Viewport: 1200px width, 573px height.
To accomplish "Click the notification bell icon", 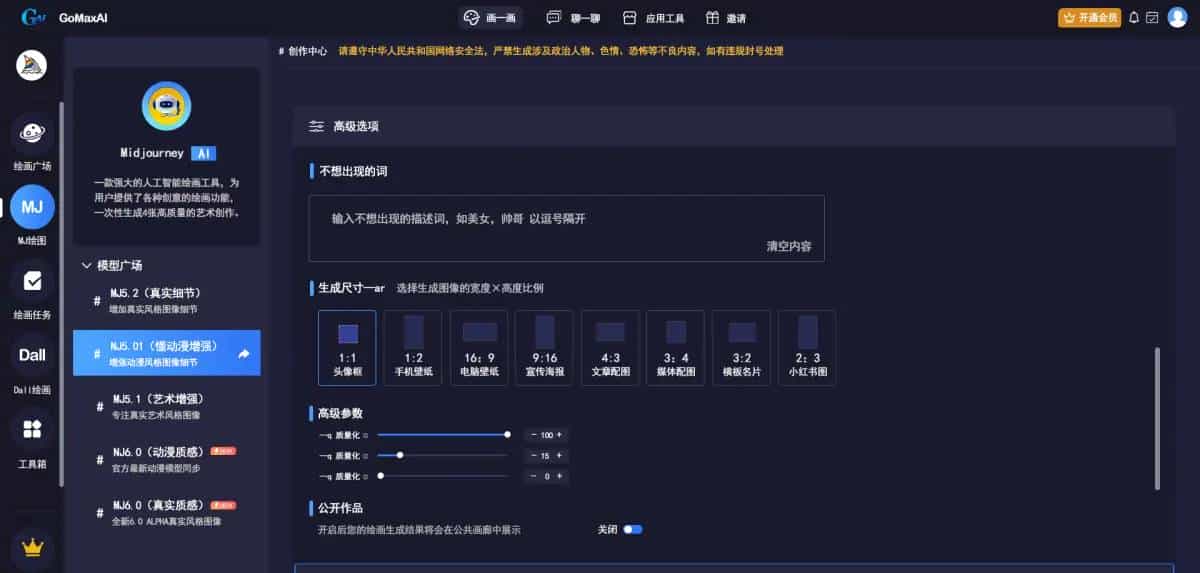I will 1133,17.
